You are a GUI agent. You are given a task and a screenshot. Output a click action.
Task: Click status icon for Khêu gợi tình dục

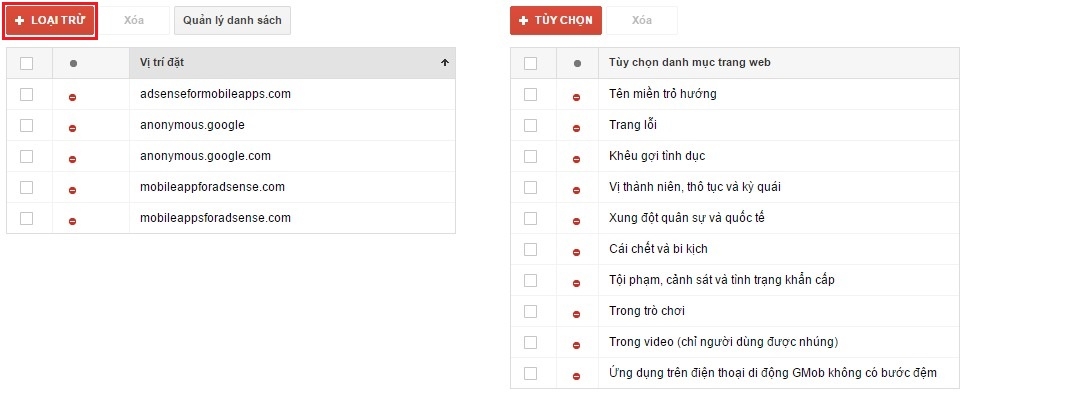click(x=577, y=159)
